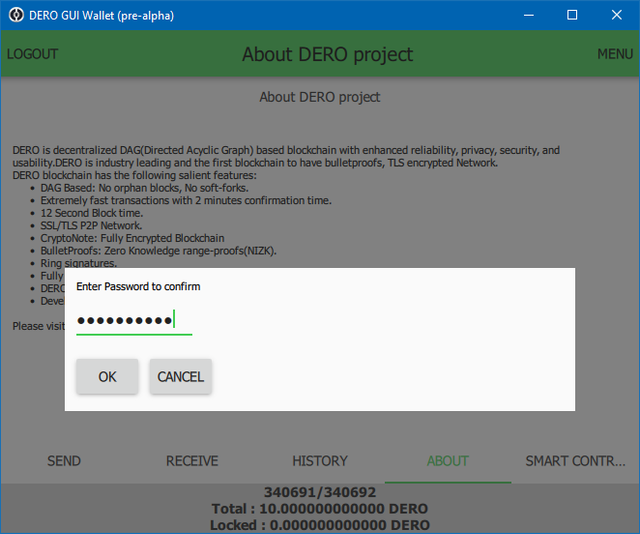Viewport: 640px width, 534px height.
Task: Click 'BulletProofs: Zero Knowledge range-proofs' bullet
Action: pyautogui.click(x=158, y=251)
